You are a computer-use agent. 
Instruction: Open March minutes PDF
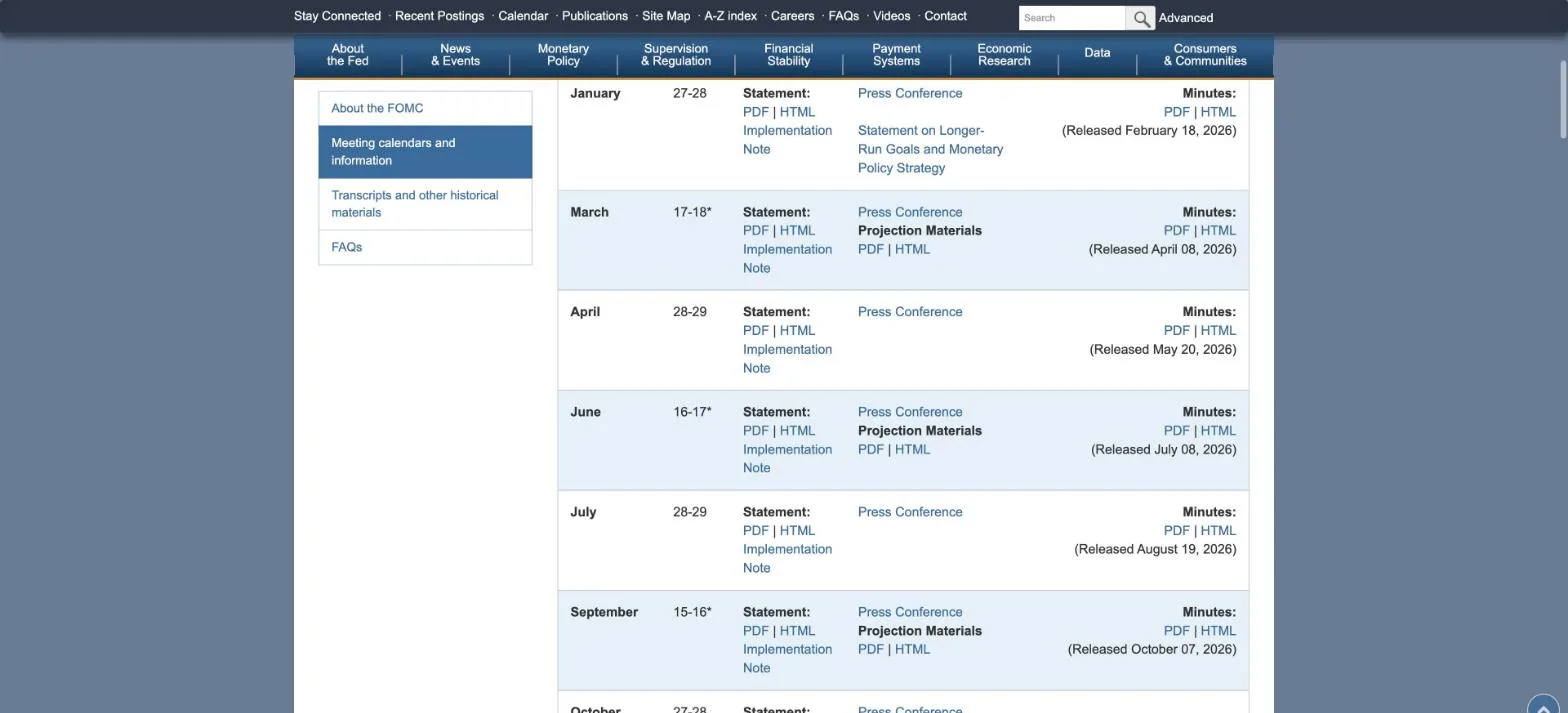coord(1176,231)
